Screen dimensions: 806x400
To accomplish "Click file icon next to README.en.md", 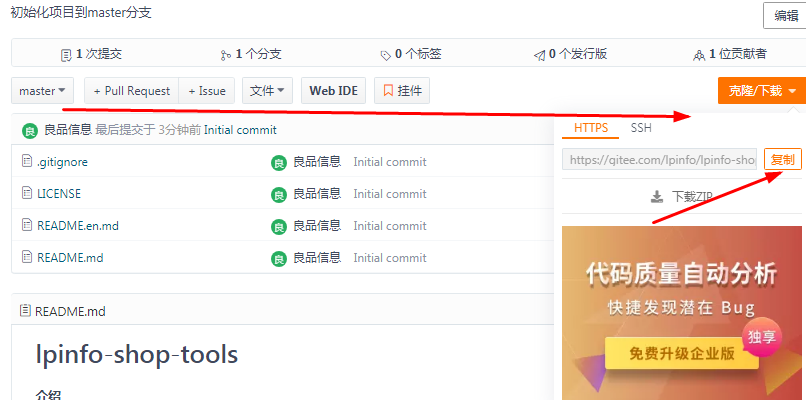I will pyautogui.click(x=27, y=225).
